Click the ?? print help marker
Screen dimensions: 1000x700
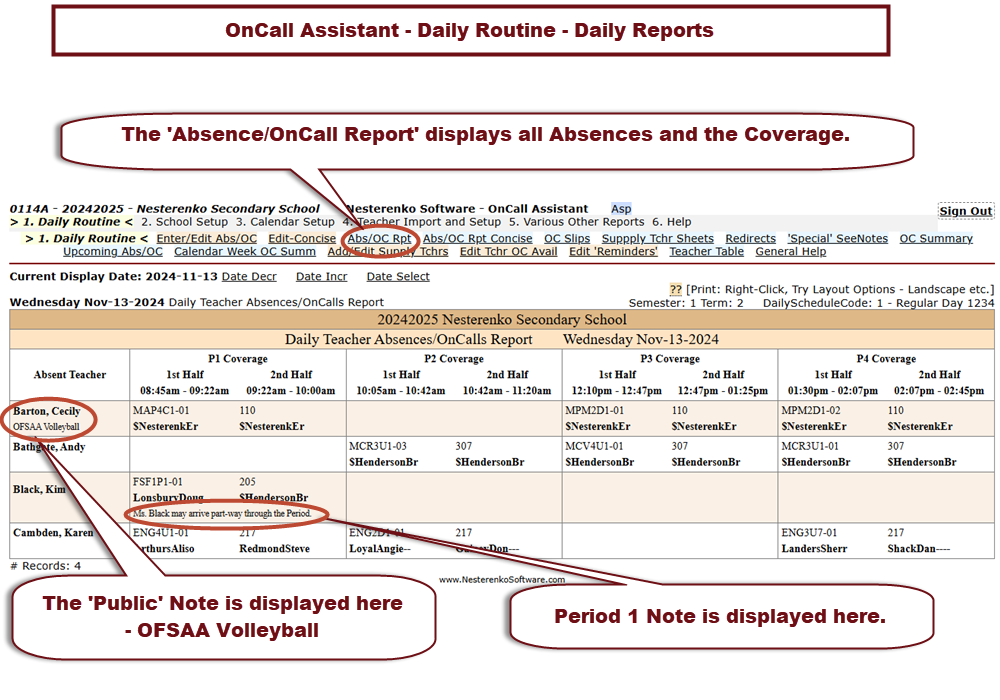click(676, 289)
